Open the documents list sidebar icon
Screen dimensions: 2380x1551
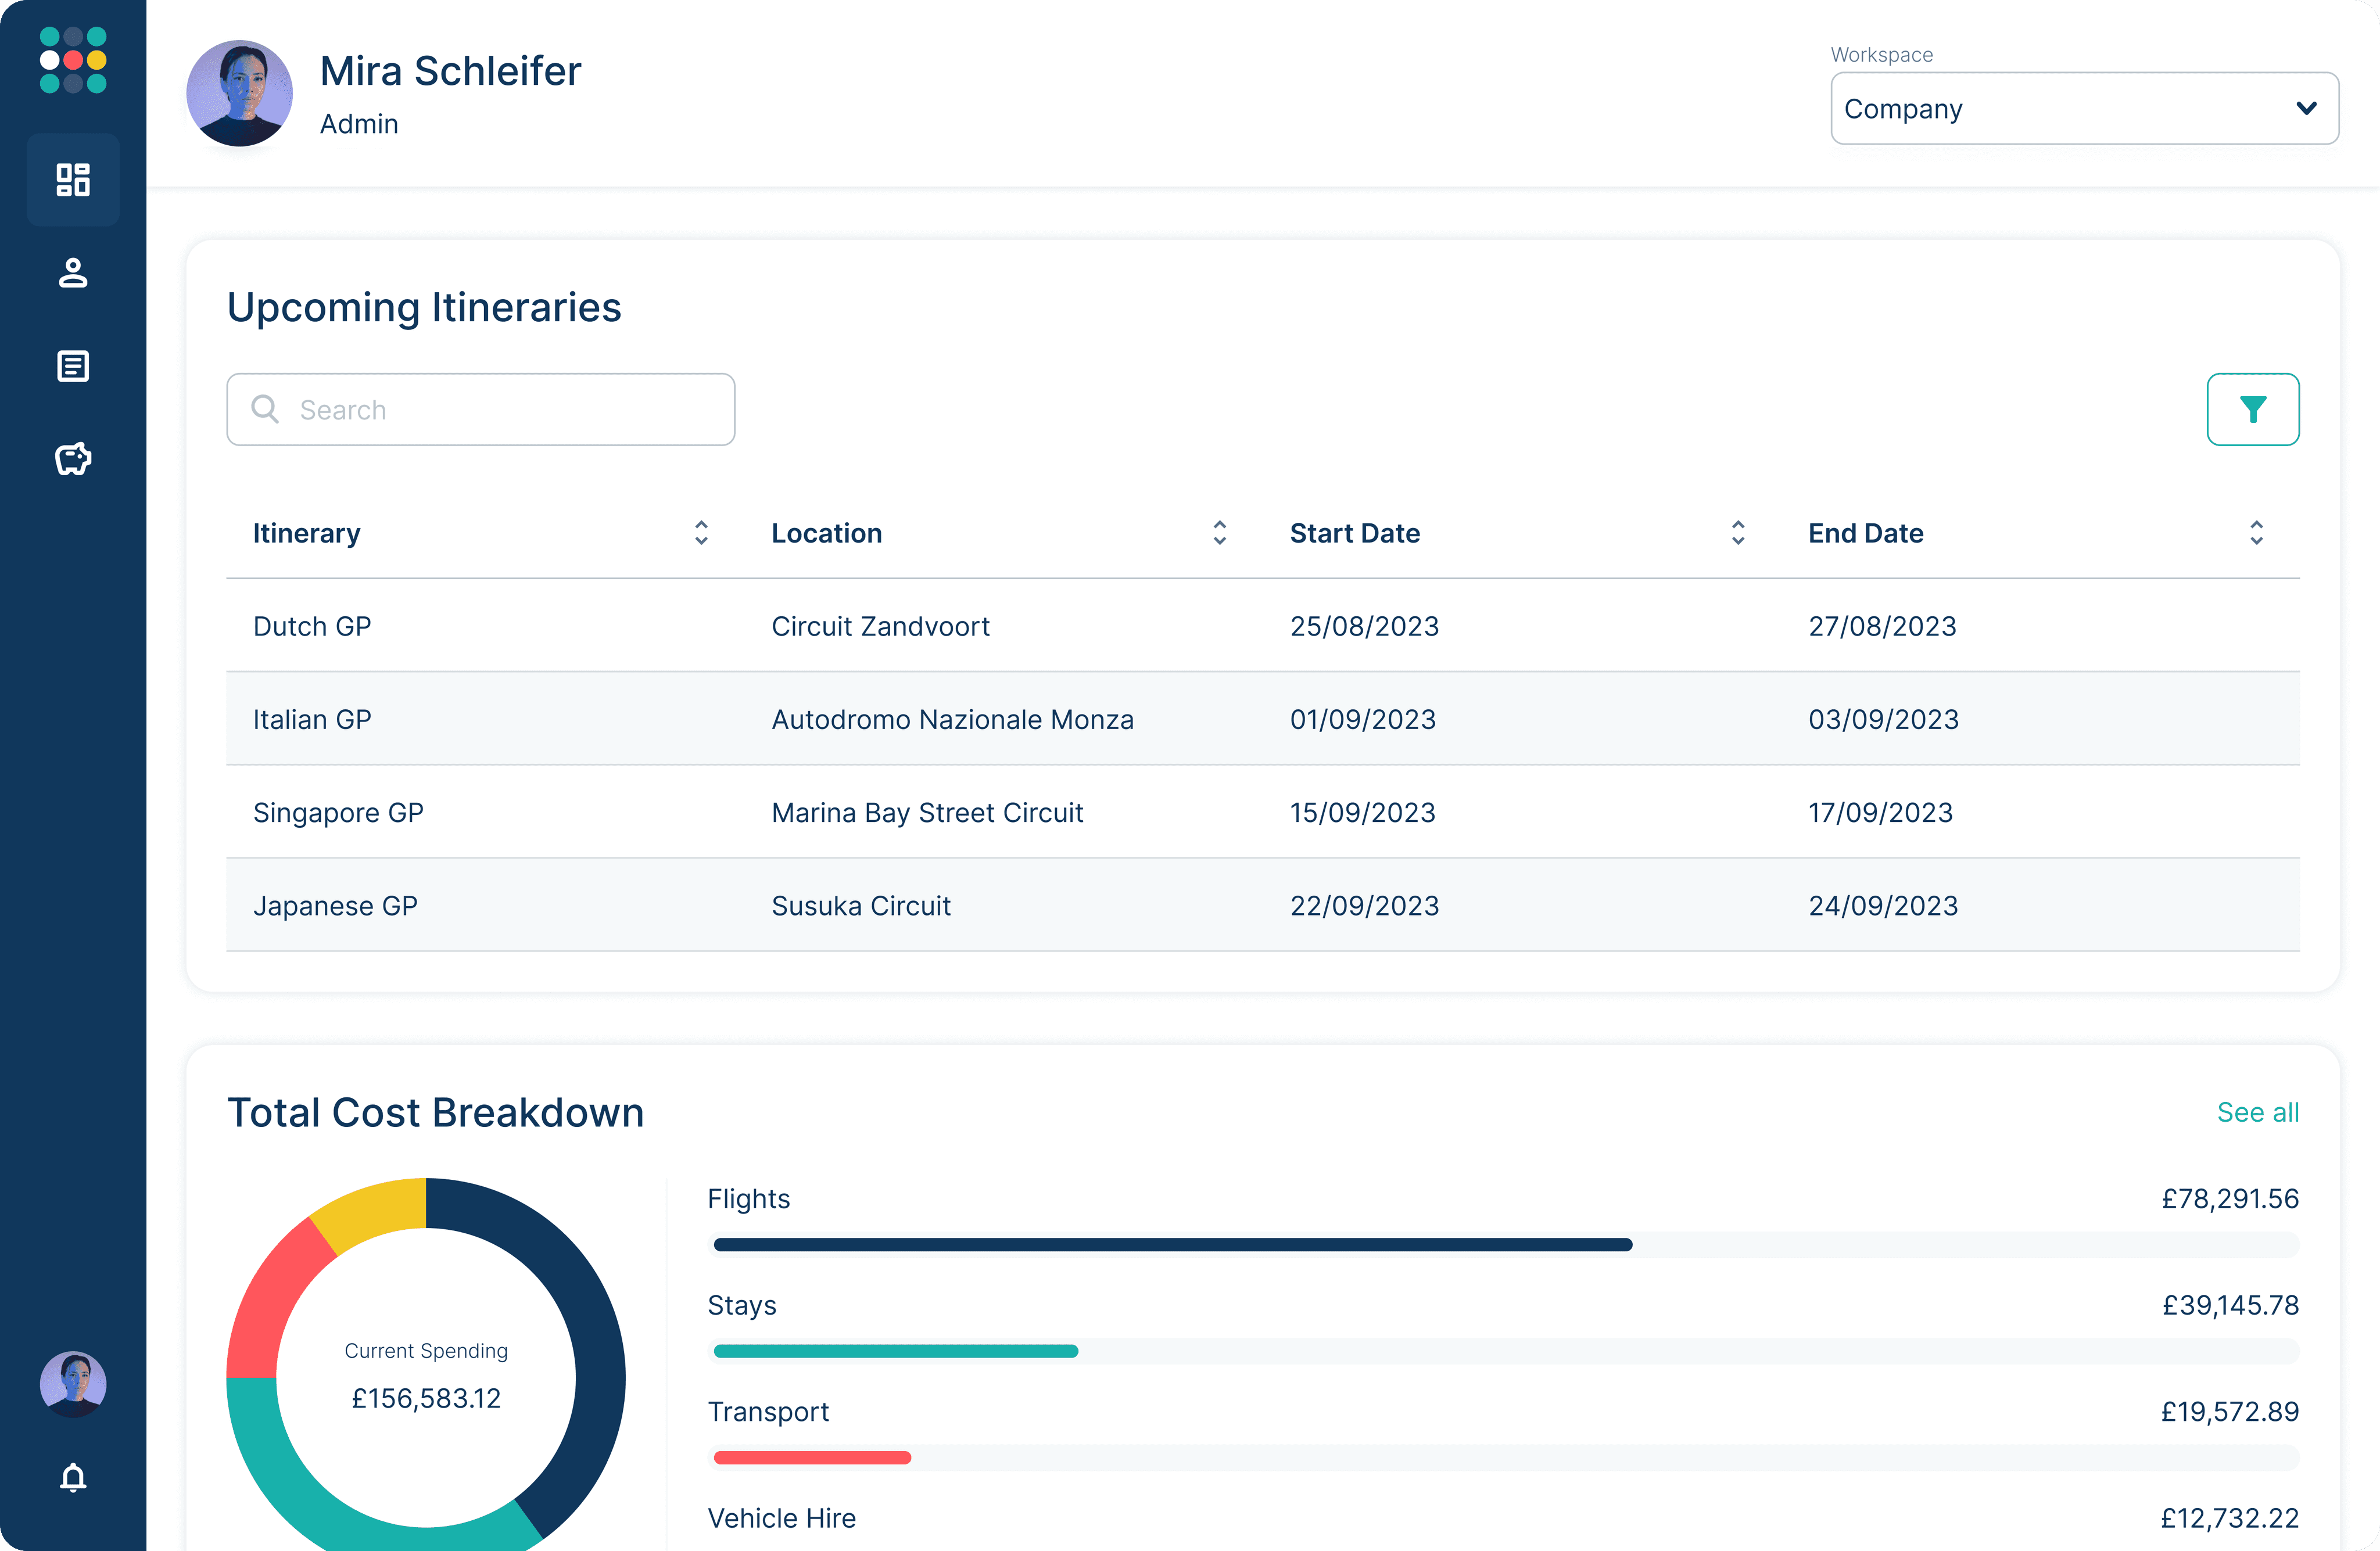coord(73,366)
